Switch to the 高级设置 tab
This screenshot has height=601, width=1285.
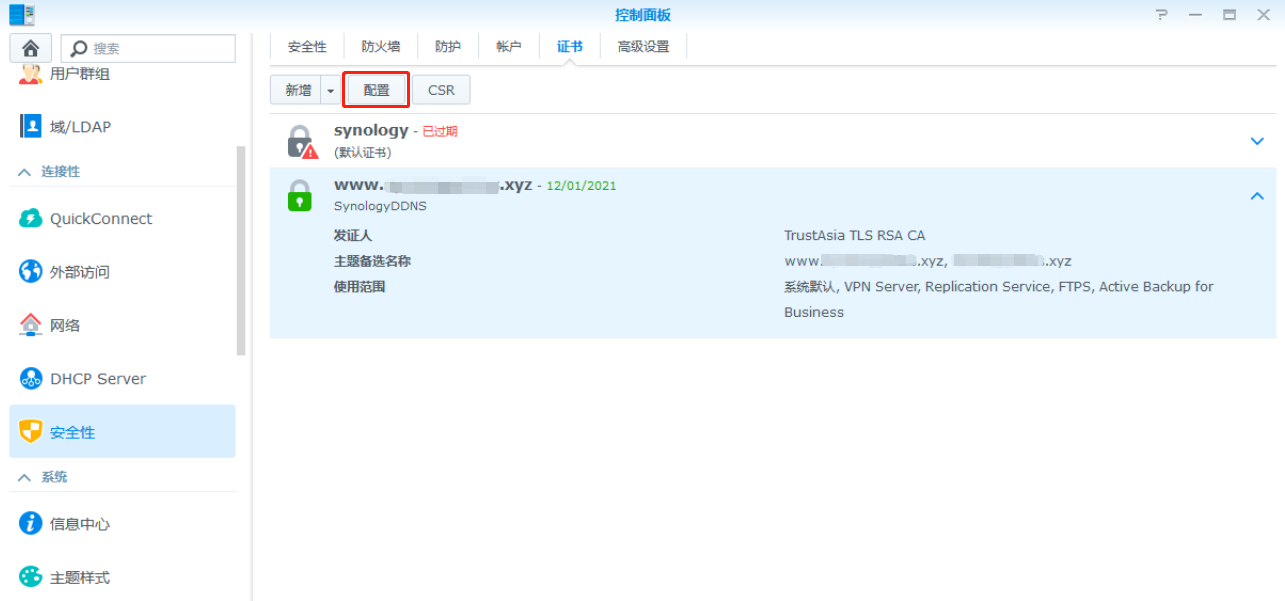[643, 46]
